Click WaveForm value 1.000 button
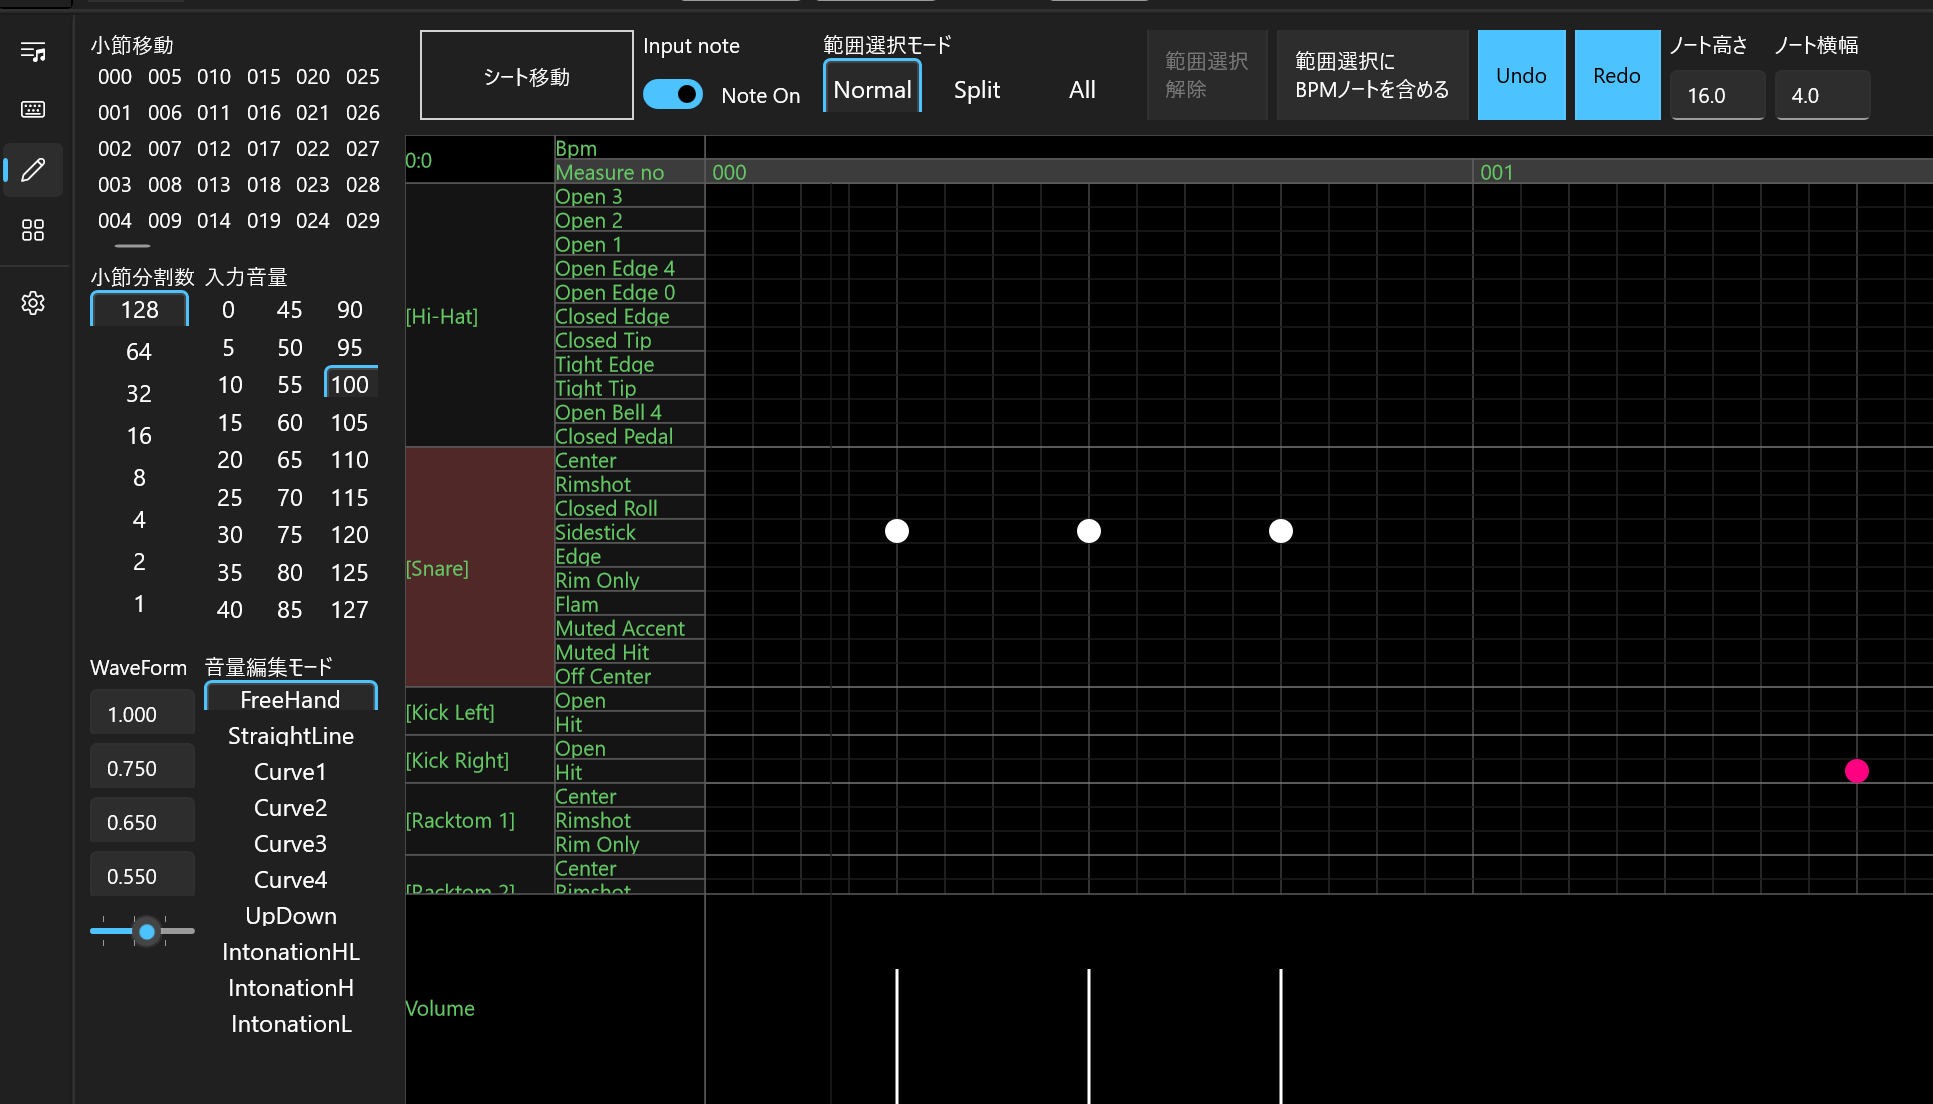1933x1104 pixels. click(x=142, y=714)
